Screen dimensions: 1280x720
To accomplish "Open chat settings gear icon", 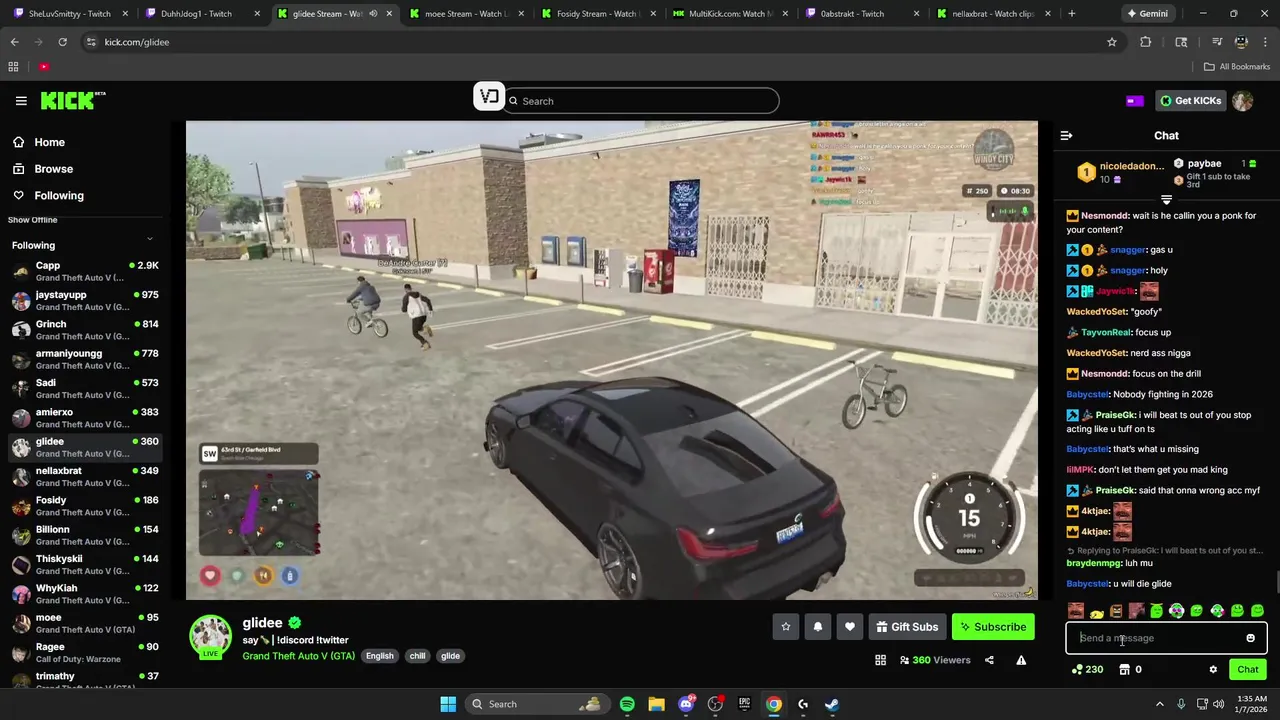I will [1213, 670].
